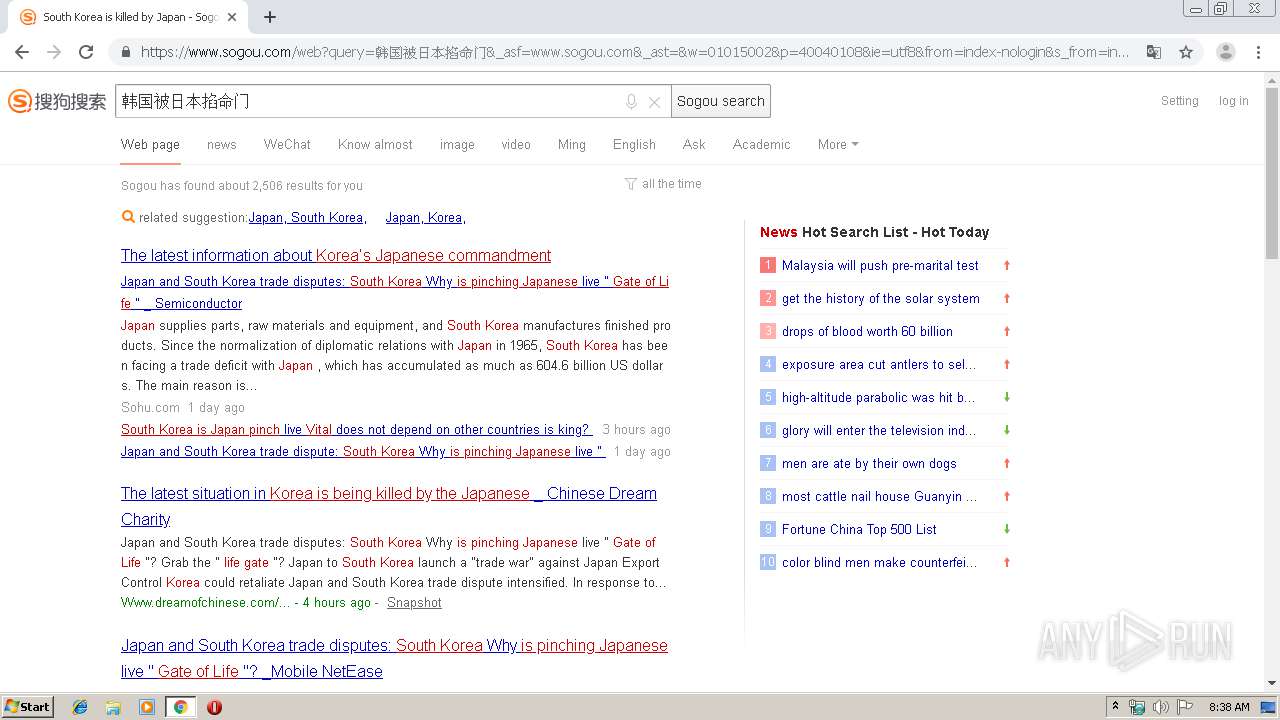Screen dimensions: 1280x720
Task: Open media player from taskbar
Action: click(x=147, y=707)
